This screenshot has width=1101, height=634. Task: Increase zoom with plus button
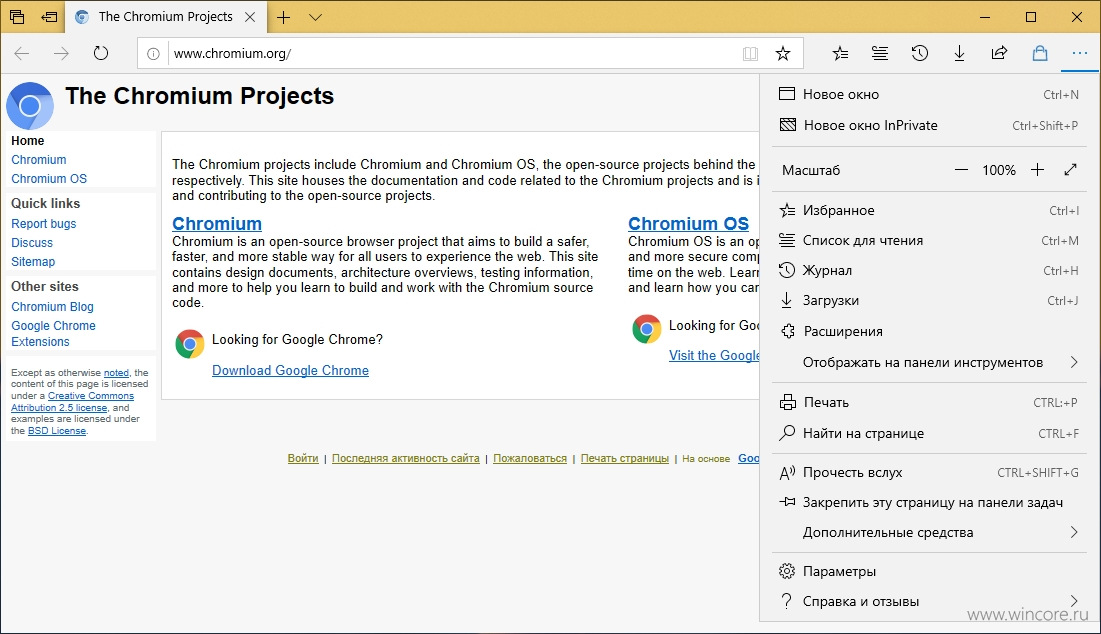pos(1037,170)
